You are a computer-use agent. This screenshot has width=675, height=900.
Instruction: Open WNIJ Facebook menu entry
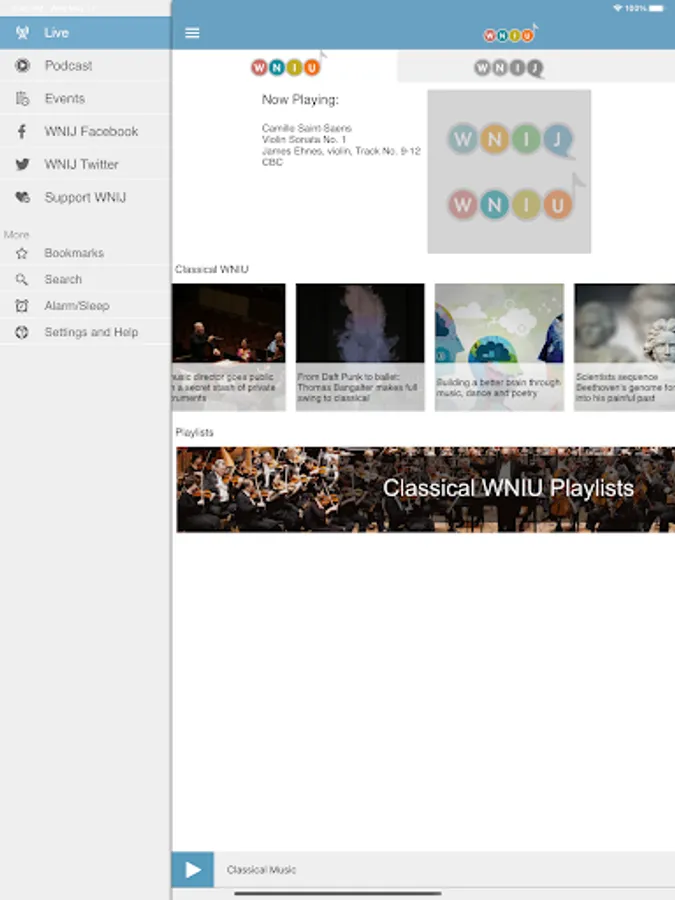(85, 131)
